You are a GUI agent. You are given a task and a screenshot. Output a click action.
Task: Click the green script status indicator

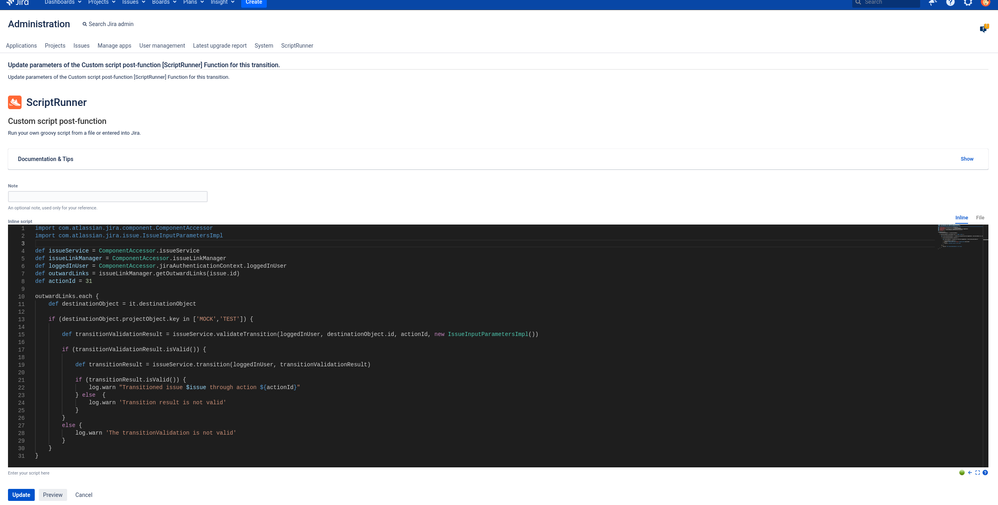(962, 473)
